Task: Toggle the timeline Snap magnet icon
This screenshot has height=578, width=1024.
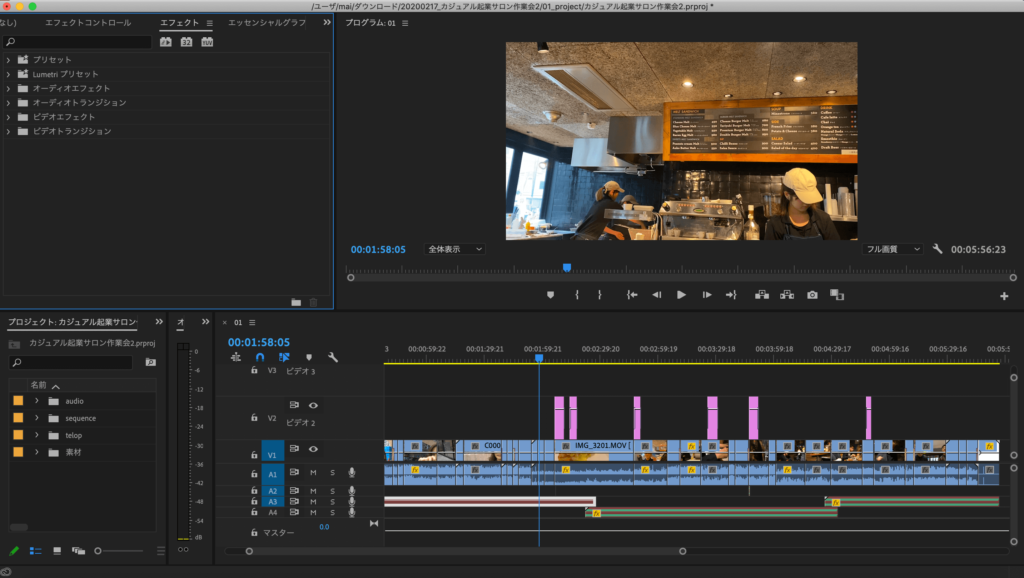Action: [260, 357]
